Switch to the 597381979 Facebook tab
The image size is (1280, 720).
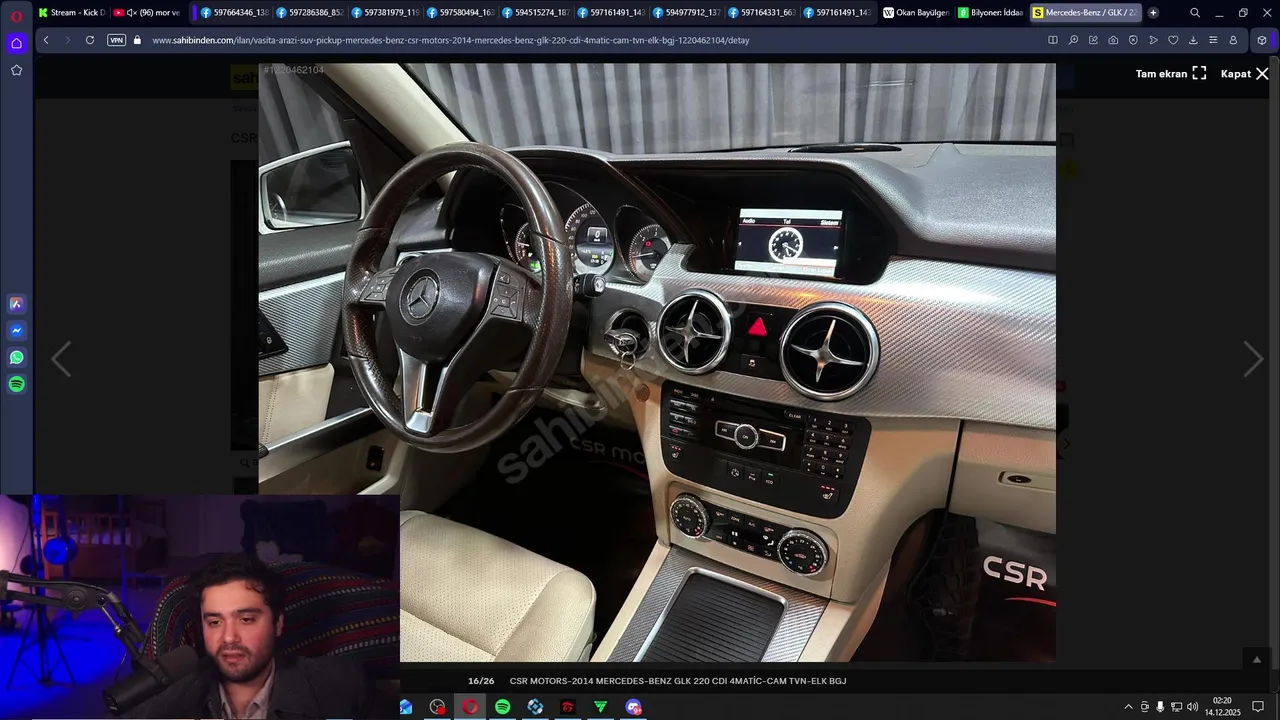[x=384, y=13]
